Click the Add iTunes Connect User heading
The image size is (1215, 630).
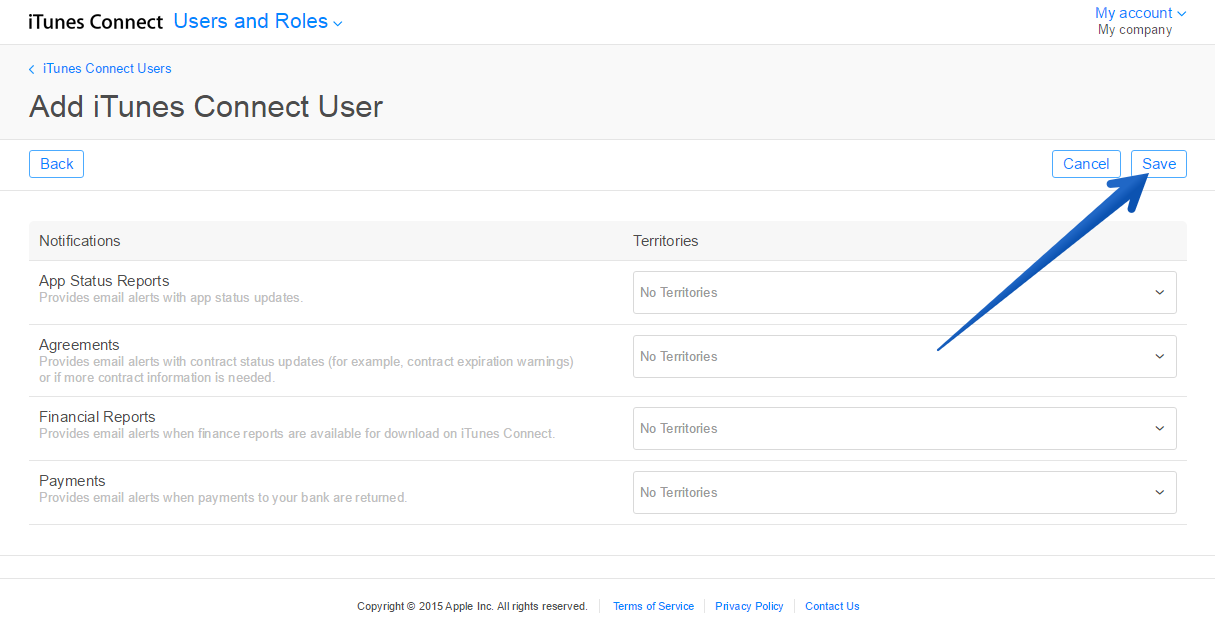click(206, 107)
